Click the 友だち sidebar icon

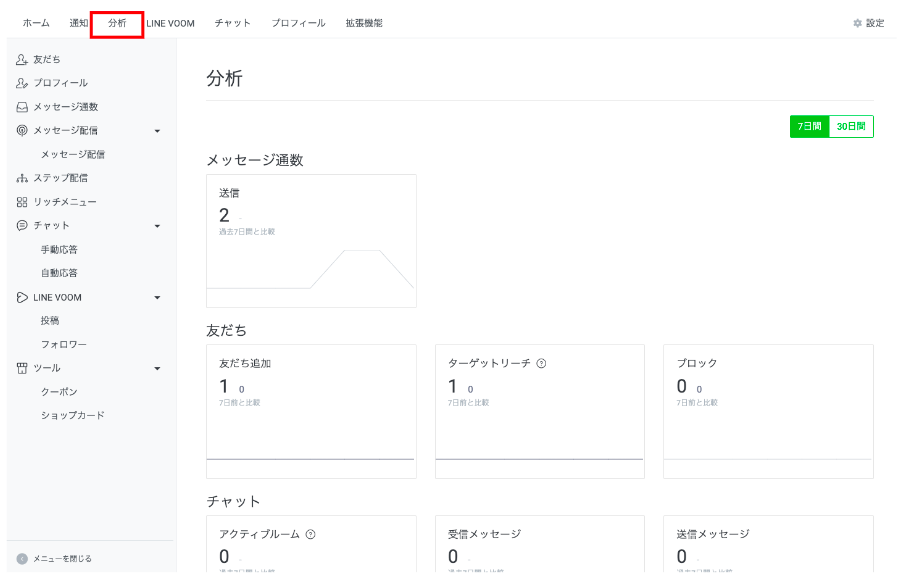22,59
